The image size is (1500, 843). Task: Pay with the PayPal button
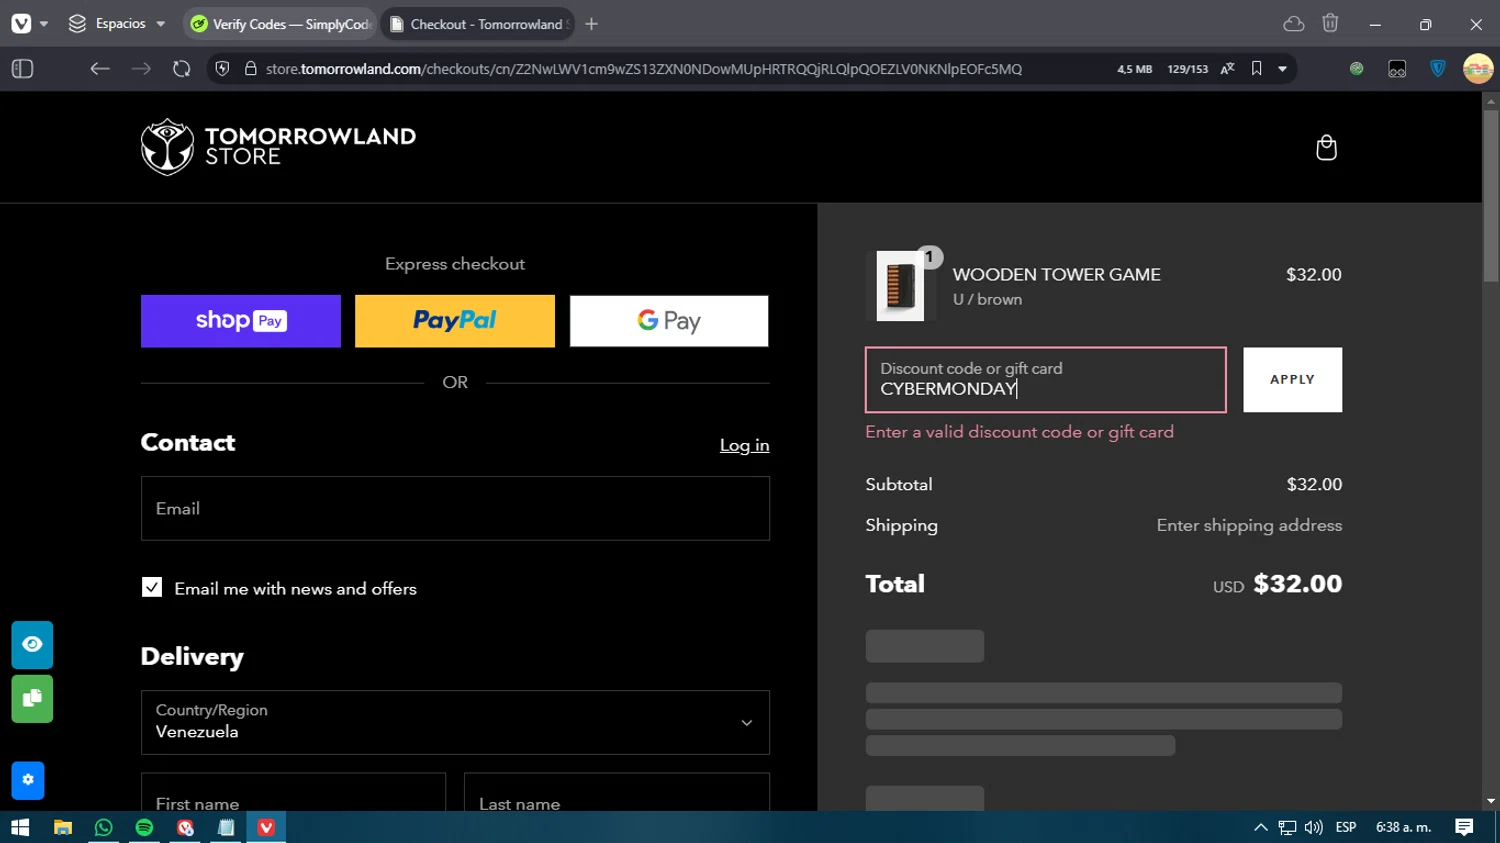(x=455, y=321)
